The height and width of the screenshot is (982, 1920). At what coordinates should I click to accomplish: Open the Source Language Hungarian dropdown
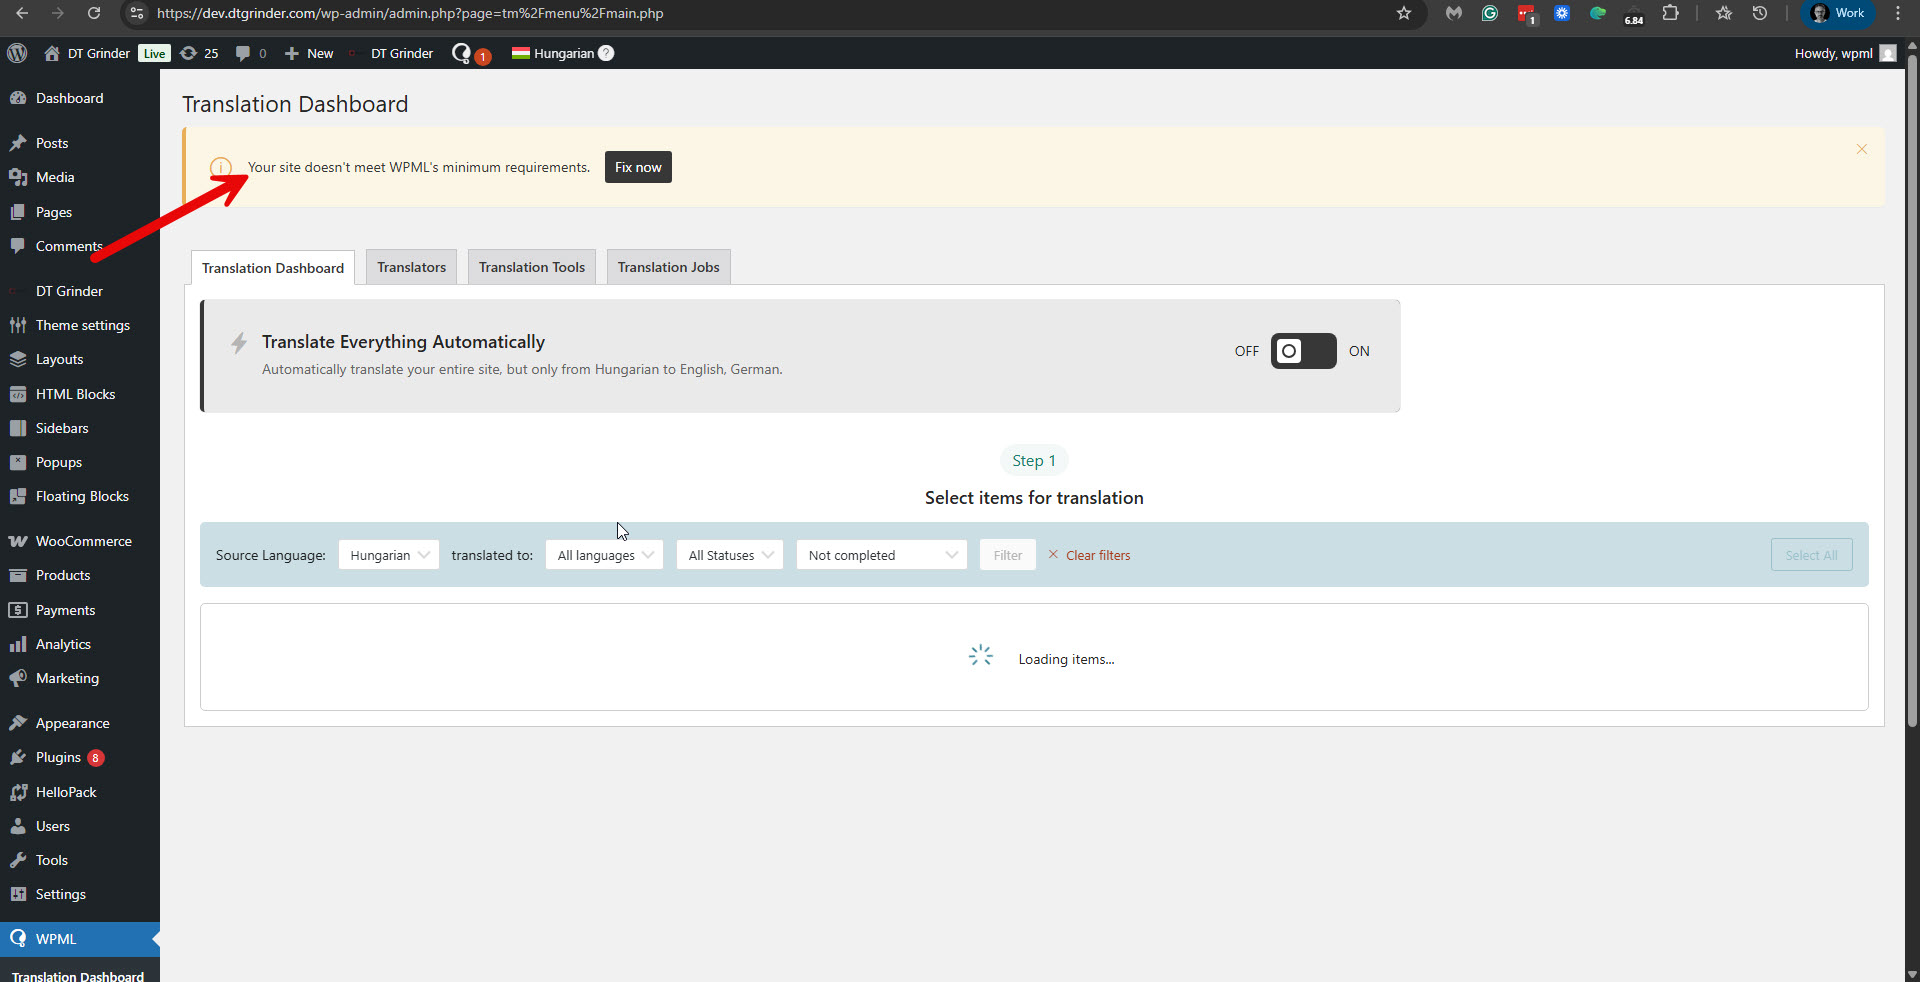[389, 555]
